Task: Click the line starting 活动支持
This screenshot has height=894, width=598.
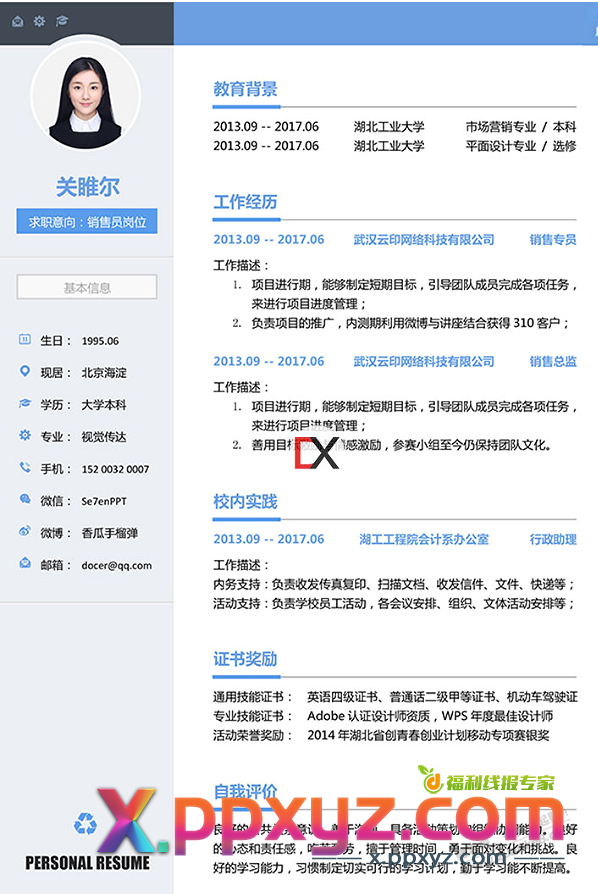Action: point(394,603)
